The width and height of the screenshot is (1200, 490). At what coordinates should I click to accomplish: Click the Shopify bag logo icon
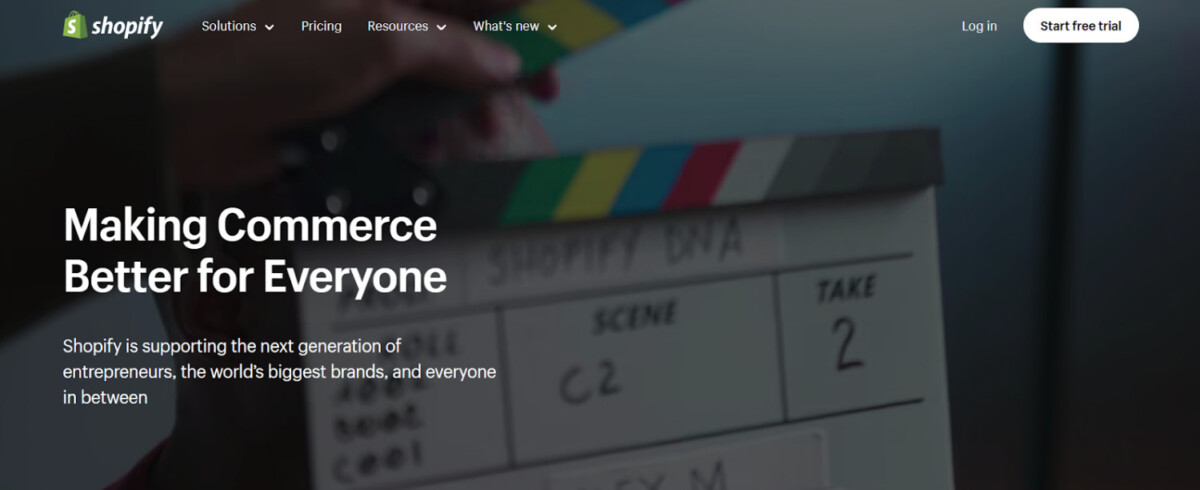(x=75, y=25)
